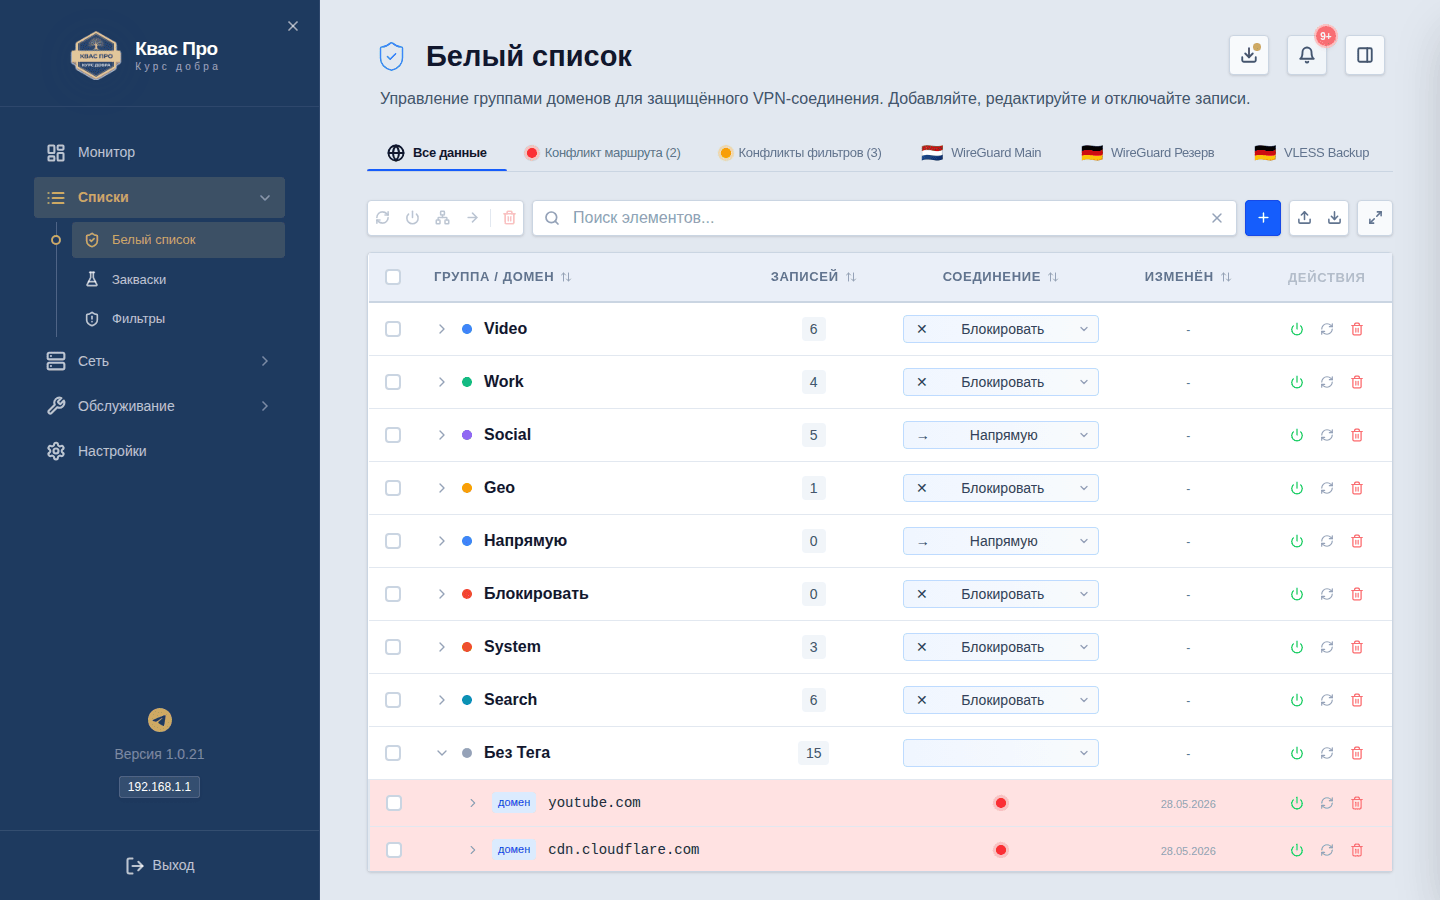The height and width of the screenshot is (900, 1440).
Task: Tick the checkbox for the Video row
Action: 393,329
